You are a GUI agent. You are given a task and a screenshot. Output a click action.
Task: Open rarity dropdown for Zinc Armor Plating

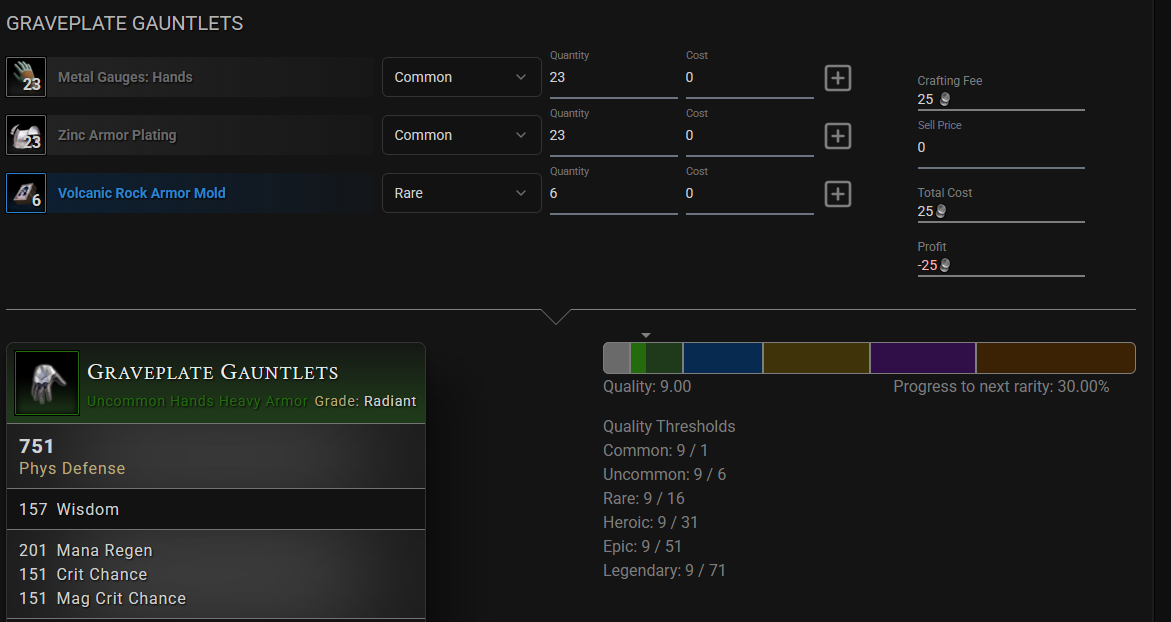pyautogui.click(x=461, y=135)
